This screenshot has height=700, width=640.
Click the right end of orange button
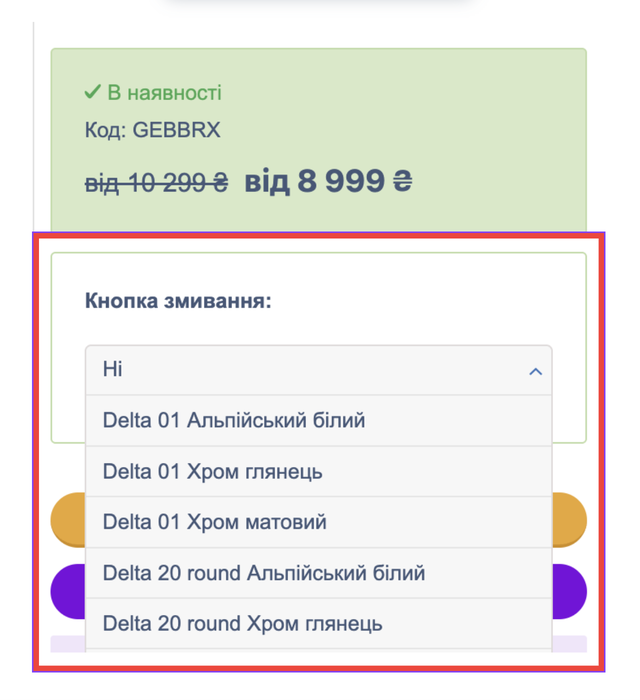pos(569,520)
